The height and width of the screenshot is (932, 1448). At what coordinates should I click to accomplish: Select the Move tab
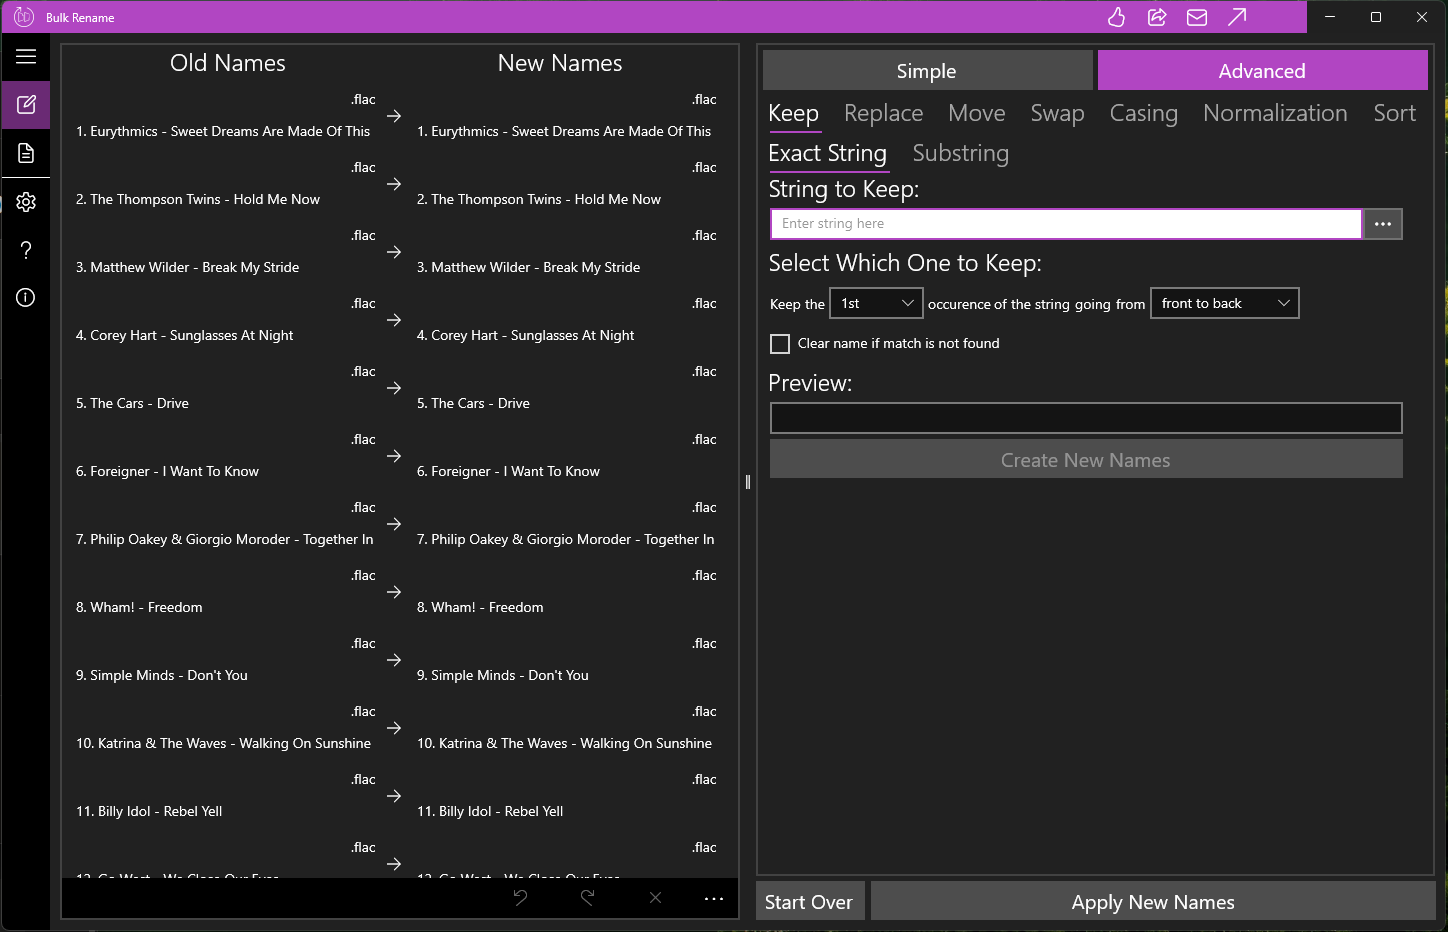977,114
